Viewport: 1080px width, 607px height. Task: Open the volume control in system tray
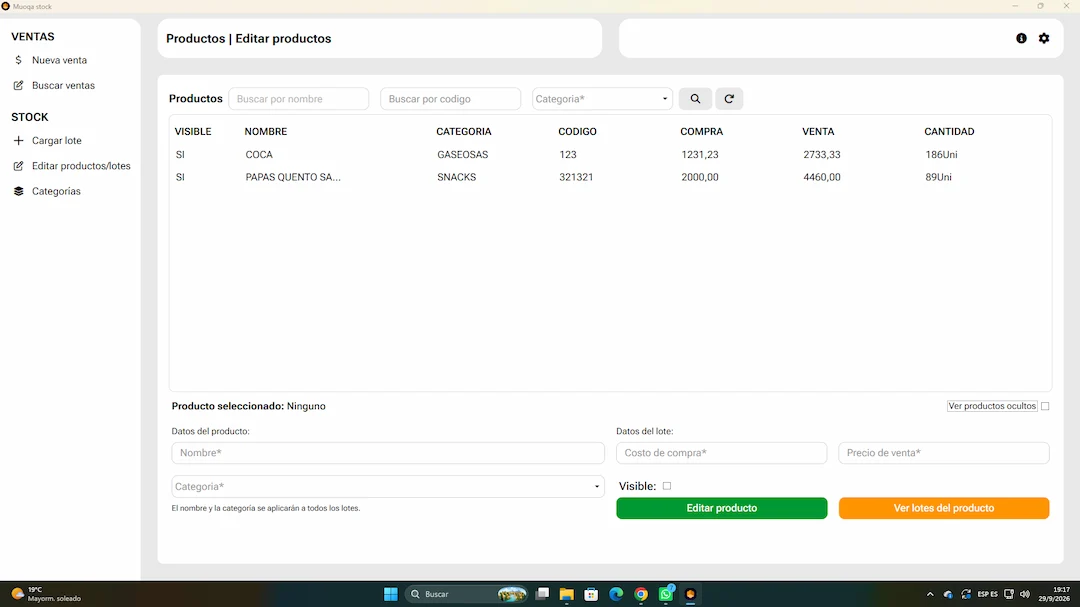coord(1025,594)
